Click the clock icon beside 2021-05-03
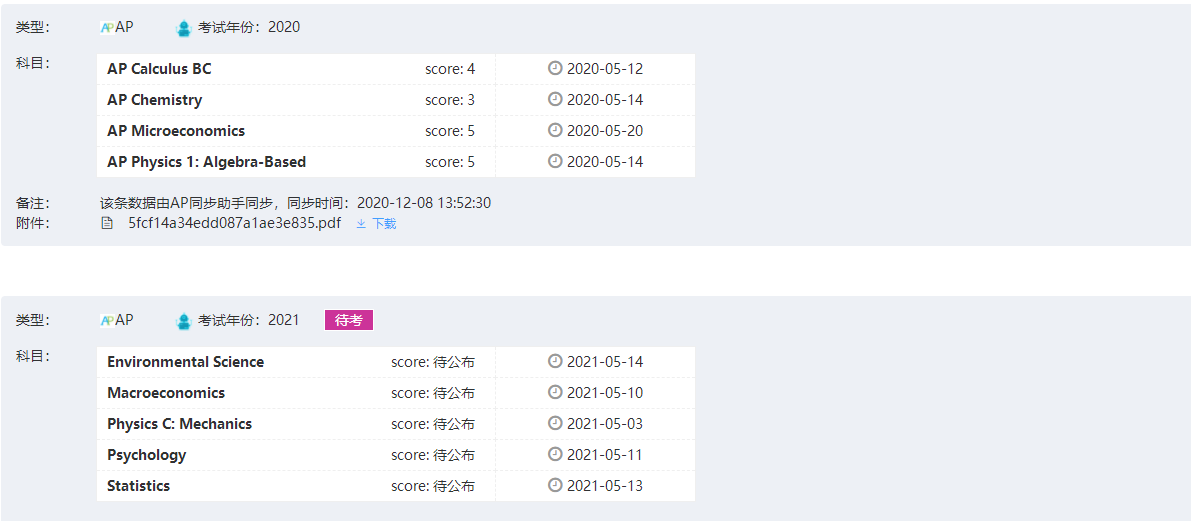The image size is (1191, 521). click(554, 424)
